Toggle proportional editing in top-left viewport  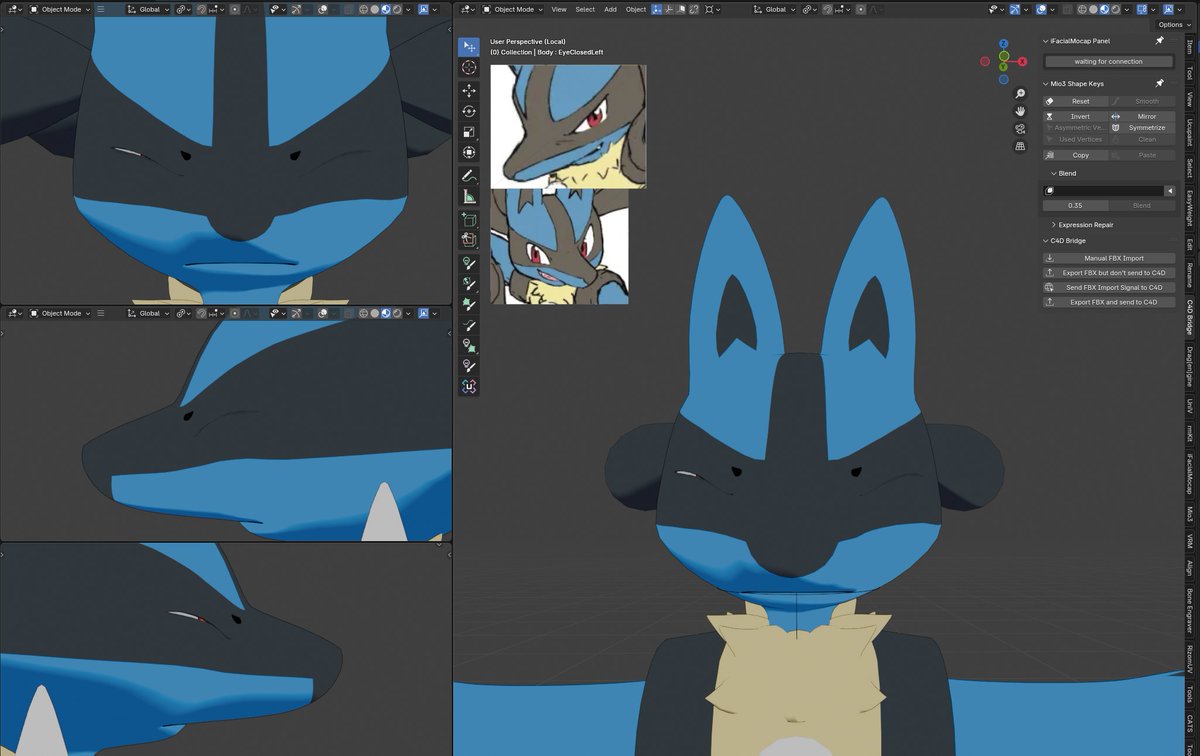click(x=235, y=8)
